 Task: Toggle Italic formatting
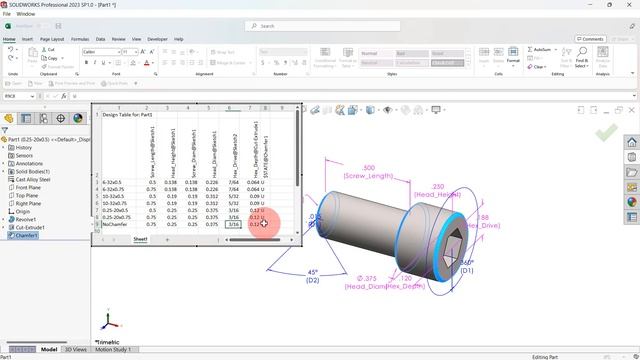coord(95,63)
